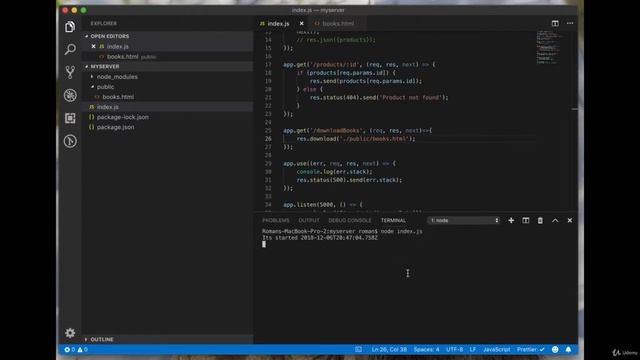Click the feedback smiley in status bar
Viewport: 640px width, 360px height.
pos(555,349)
